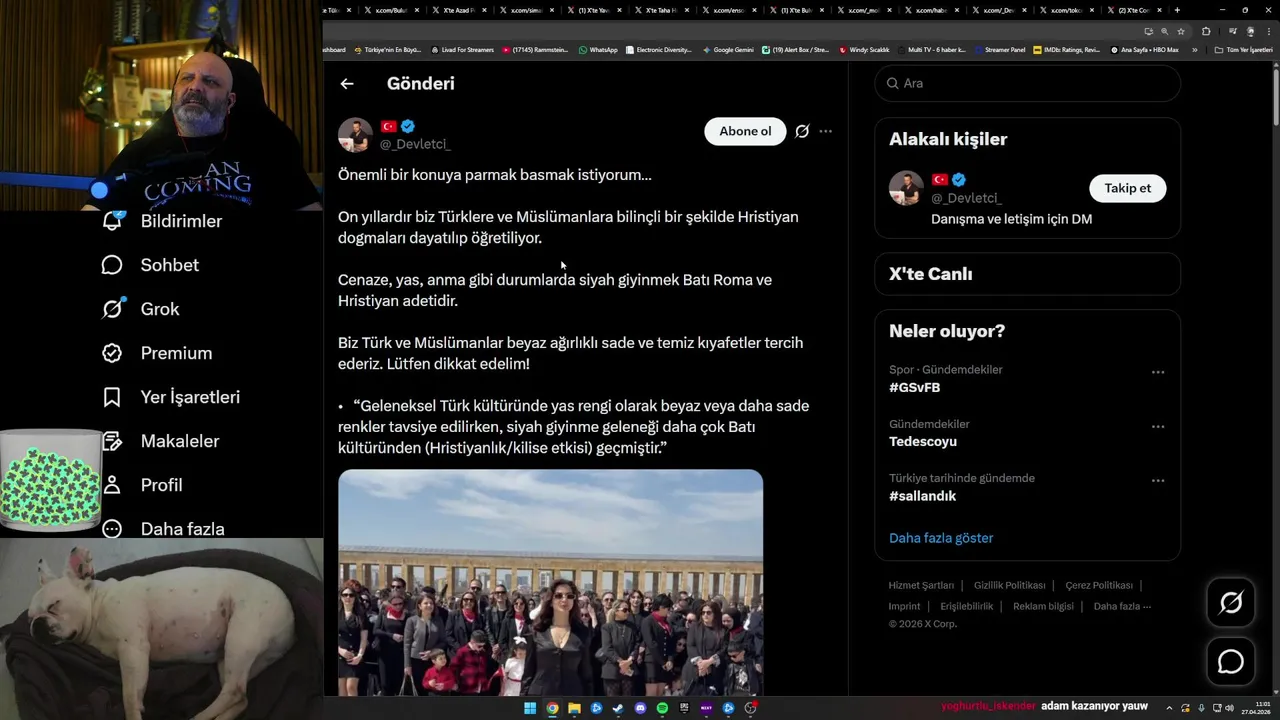Go back with the Gönderi arrow

tap(347, 84)
